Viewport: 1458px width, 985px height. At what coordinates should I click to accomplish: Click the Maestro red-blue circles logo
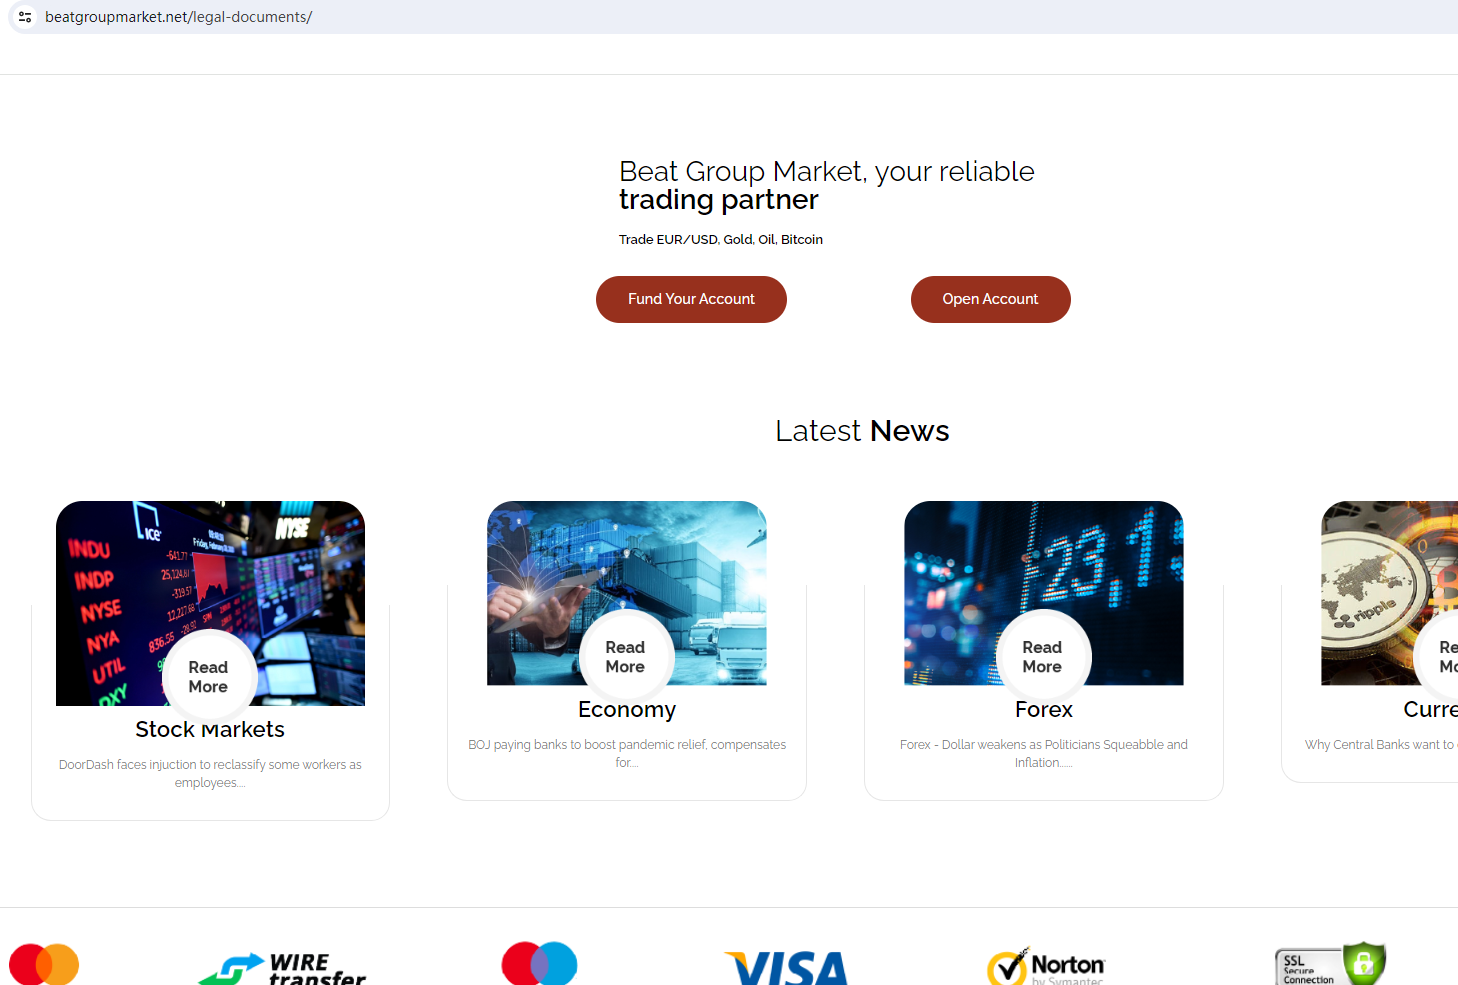pyautogui.click(x=540, y=963)
